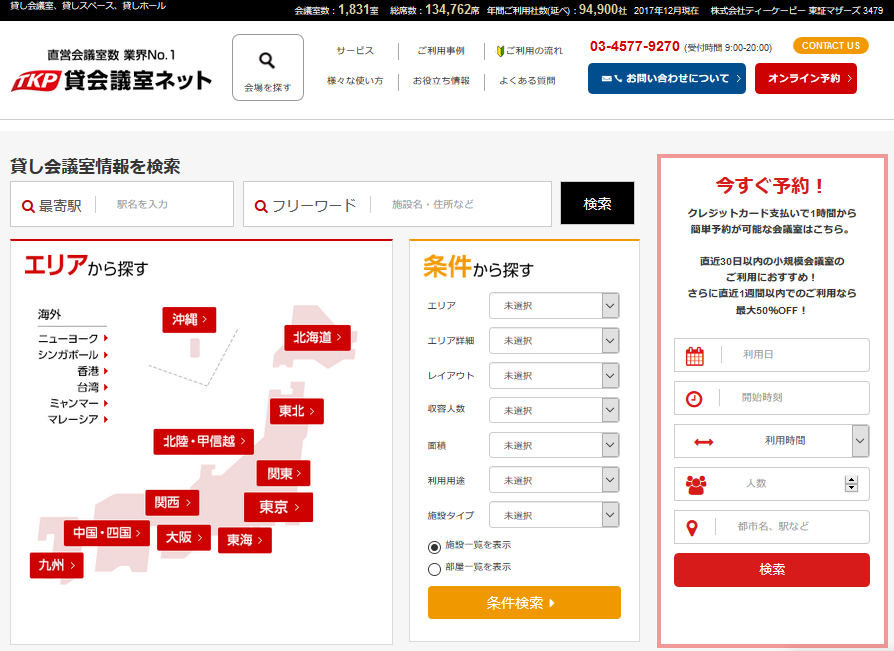894x651 pixels.
Task: Select the 施設一覧を表示 radio button
Action: (x=434, y=547)
